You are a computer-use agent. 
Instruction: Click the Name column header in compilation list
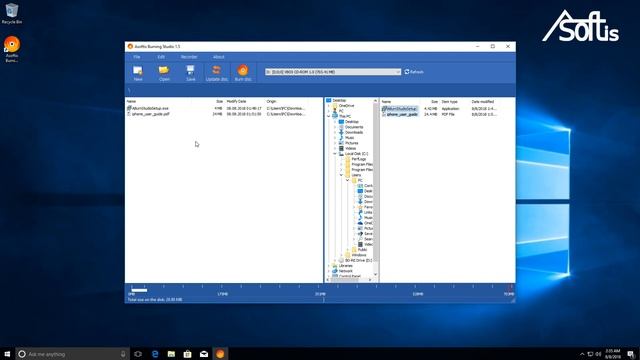click(131, 101)
